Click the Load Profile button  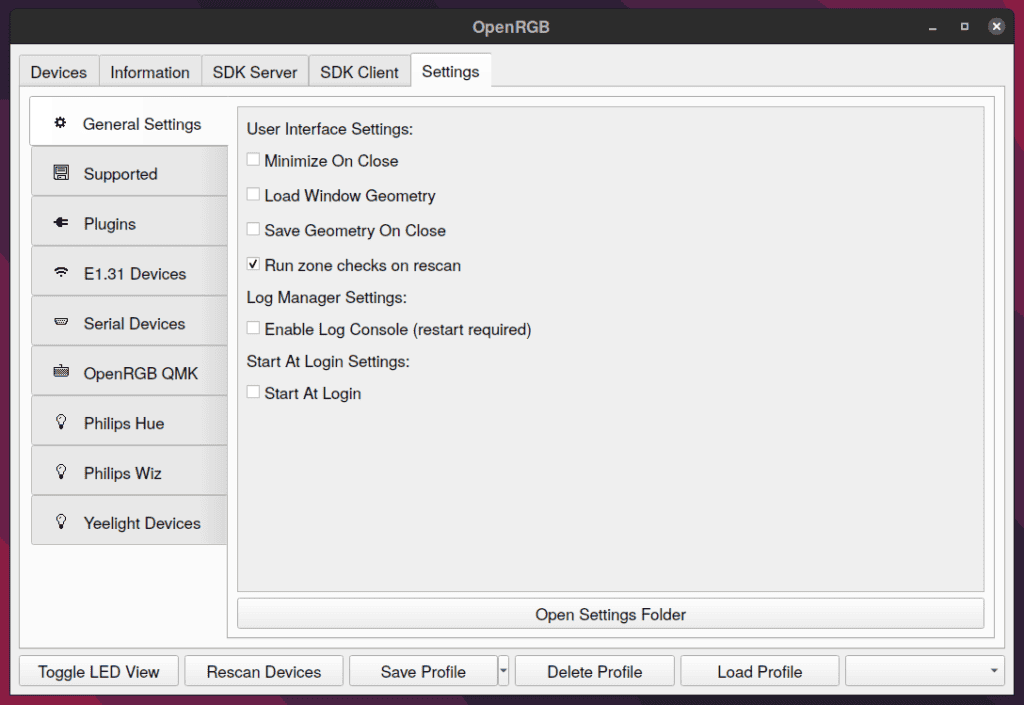point(760,671)
